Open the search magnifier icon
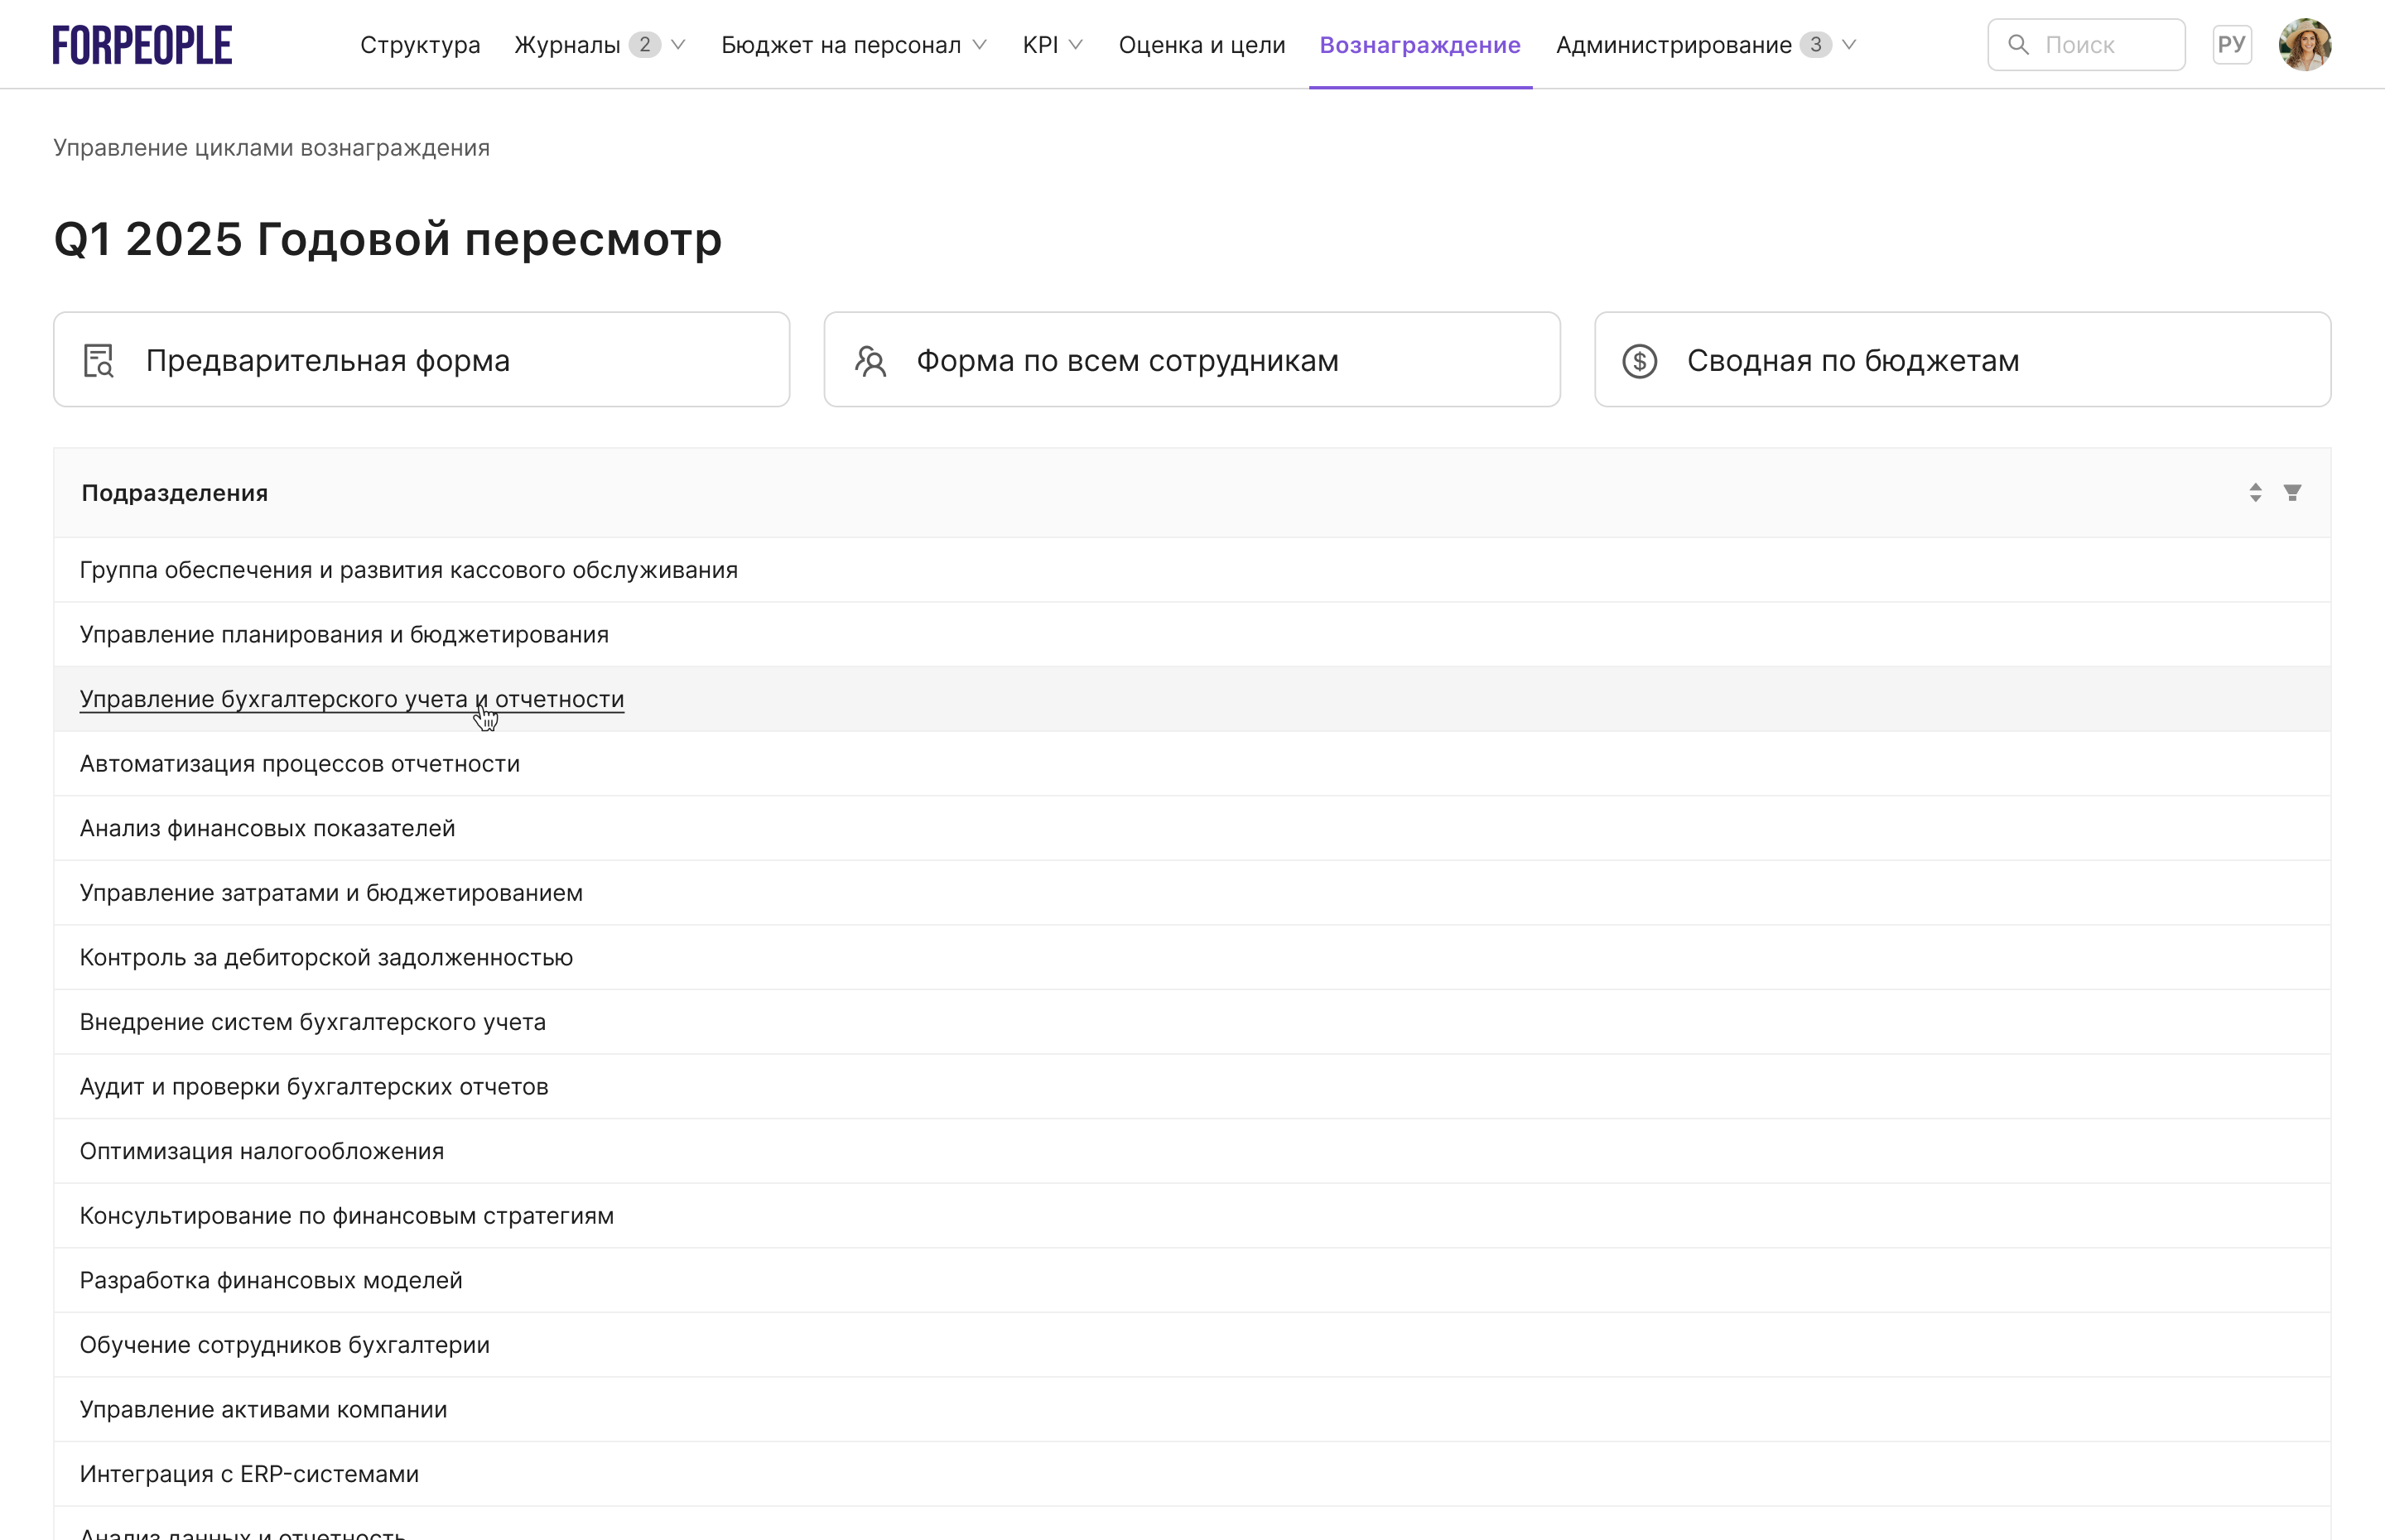 click(x=2019, y=44)
